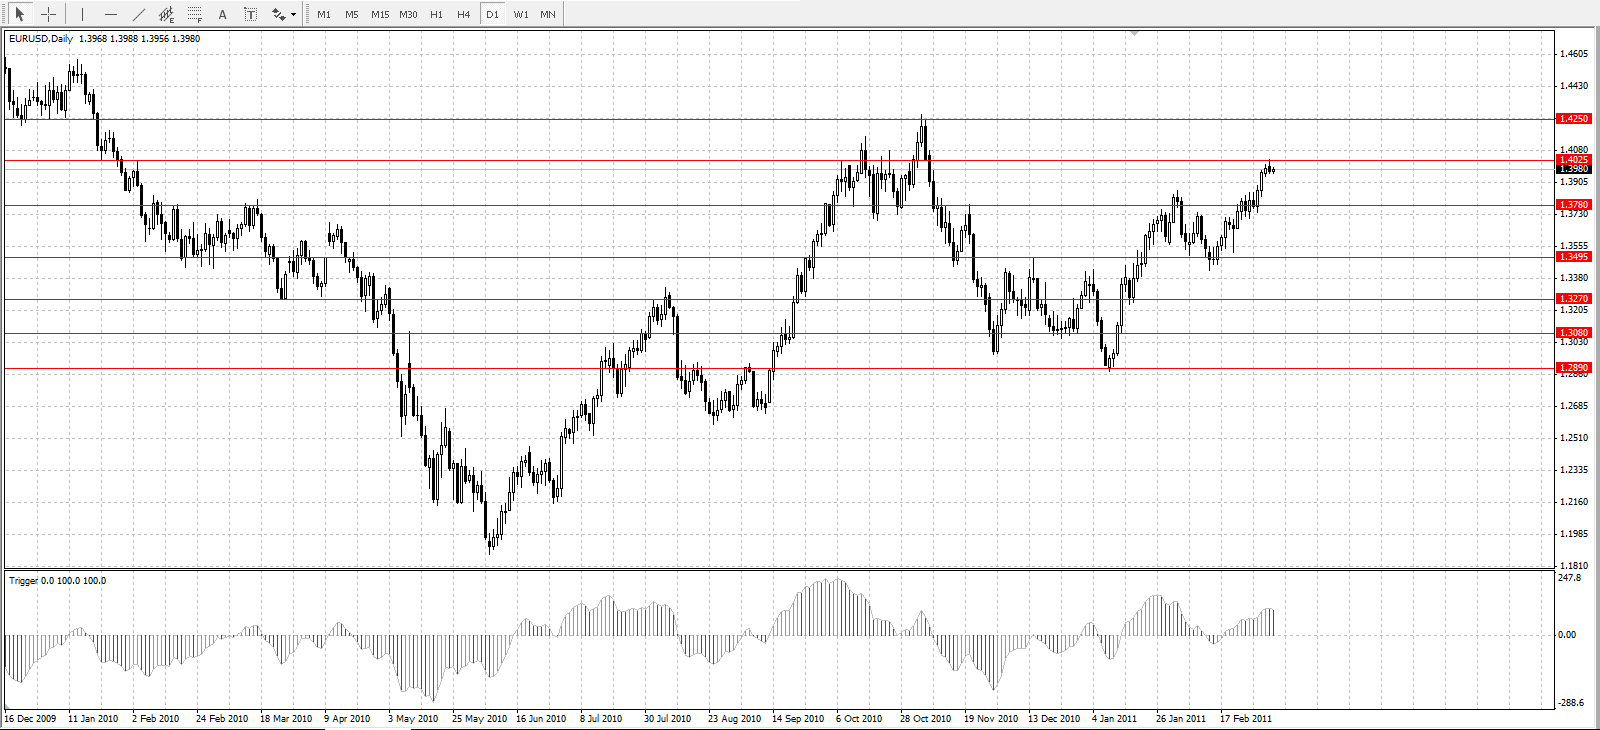
Task: Select the Fibonacci Retracement tool
Action: [194, 14]
